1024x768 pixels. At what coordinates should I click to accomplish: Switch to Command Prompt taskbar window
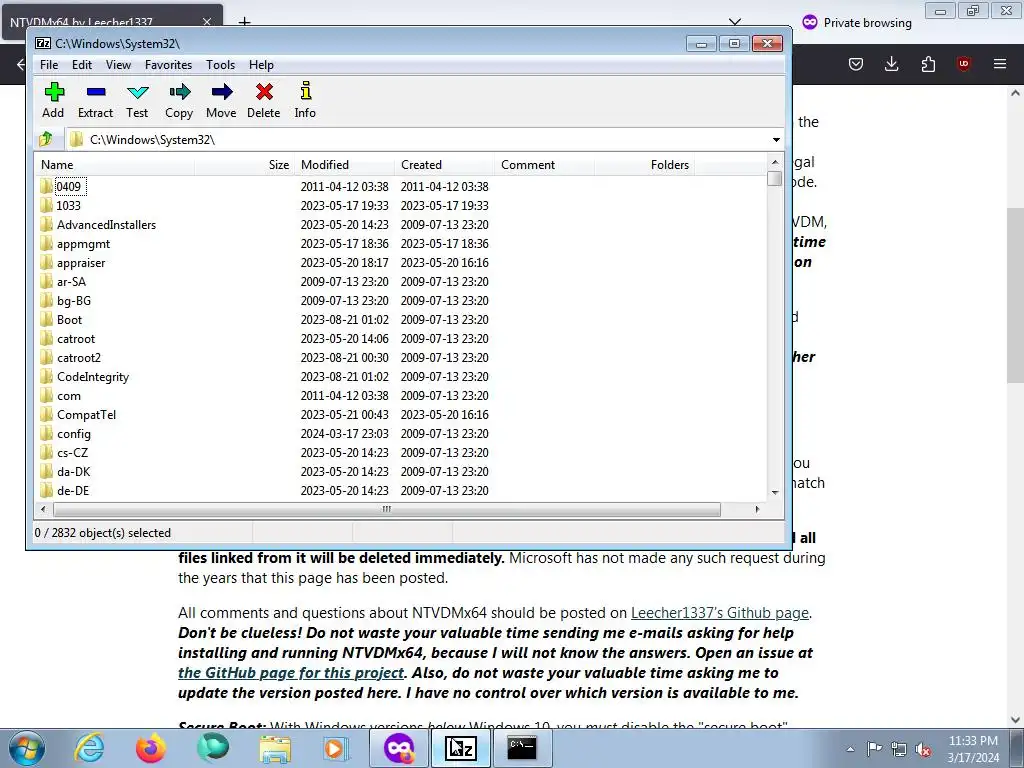[522, 748]
